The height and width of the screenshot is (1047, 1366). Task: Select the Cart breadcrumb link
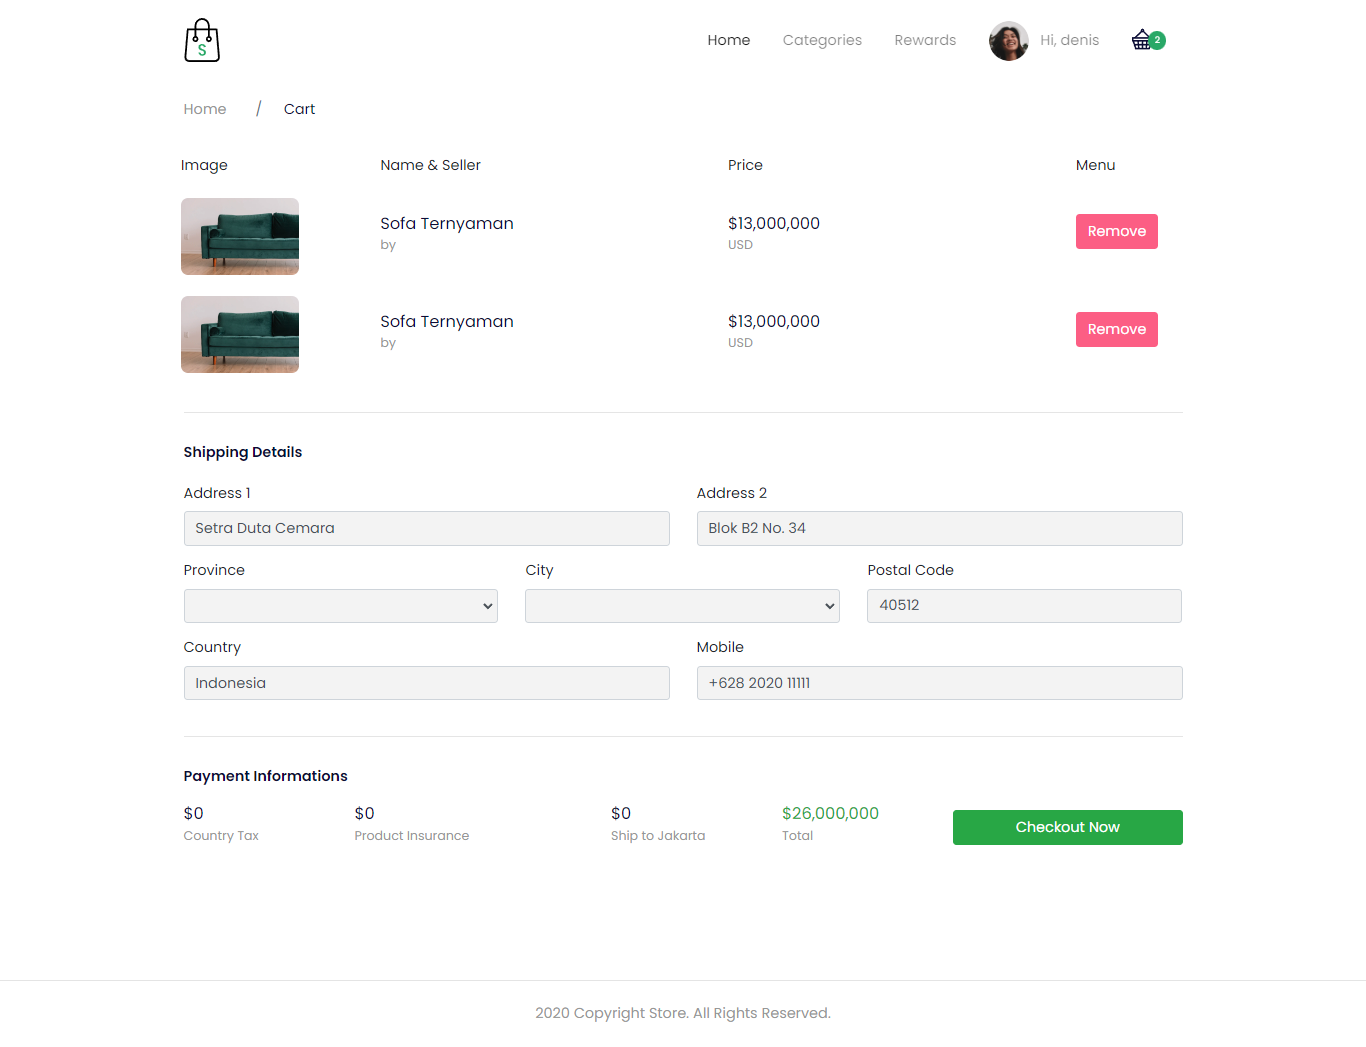(299, 108)
